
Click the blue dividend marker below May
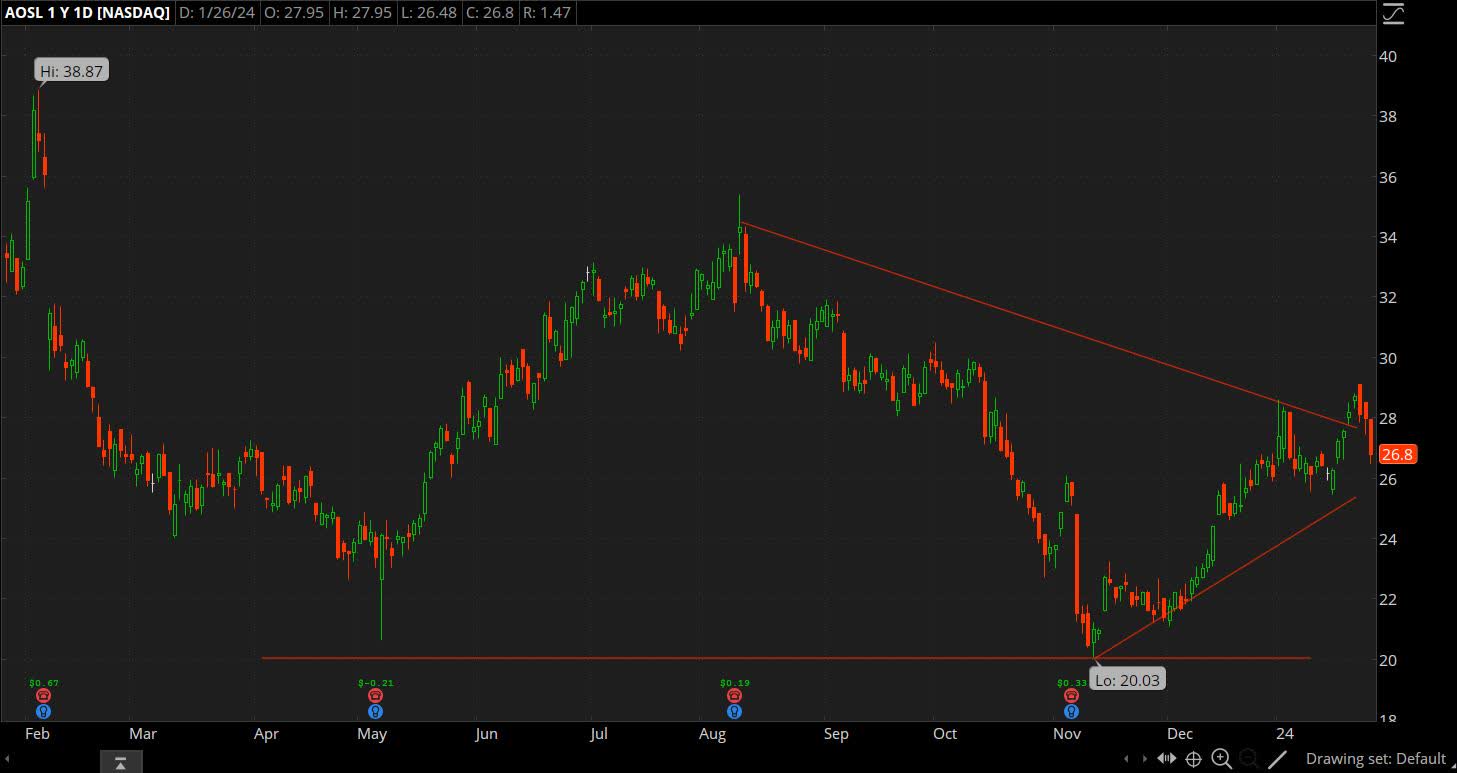tap(374, 711)
